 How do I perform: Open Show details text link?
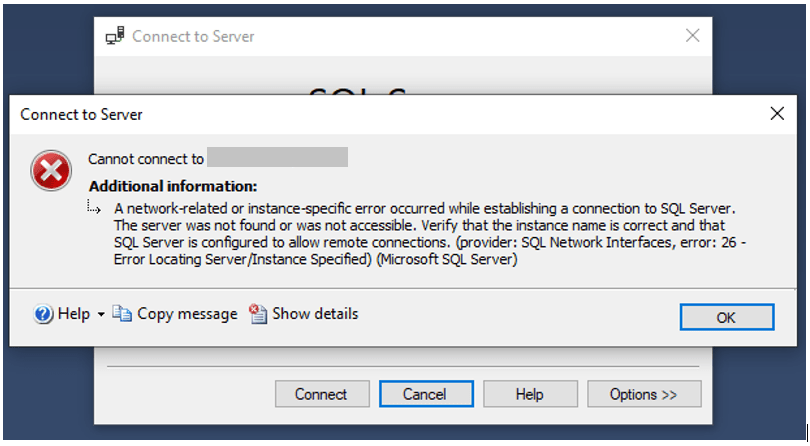pos(315,313)
